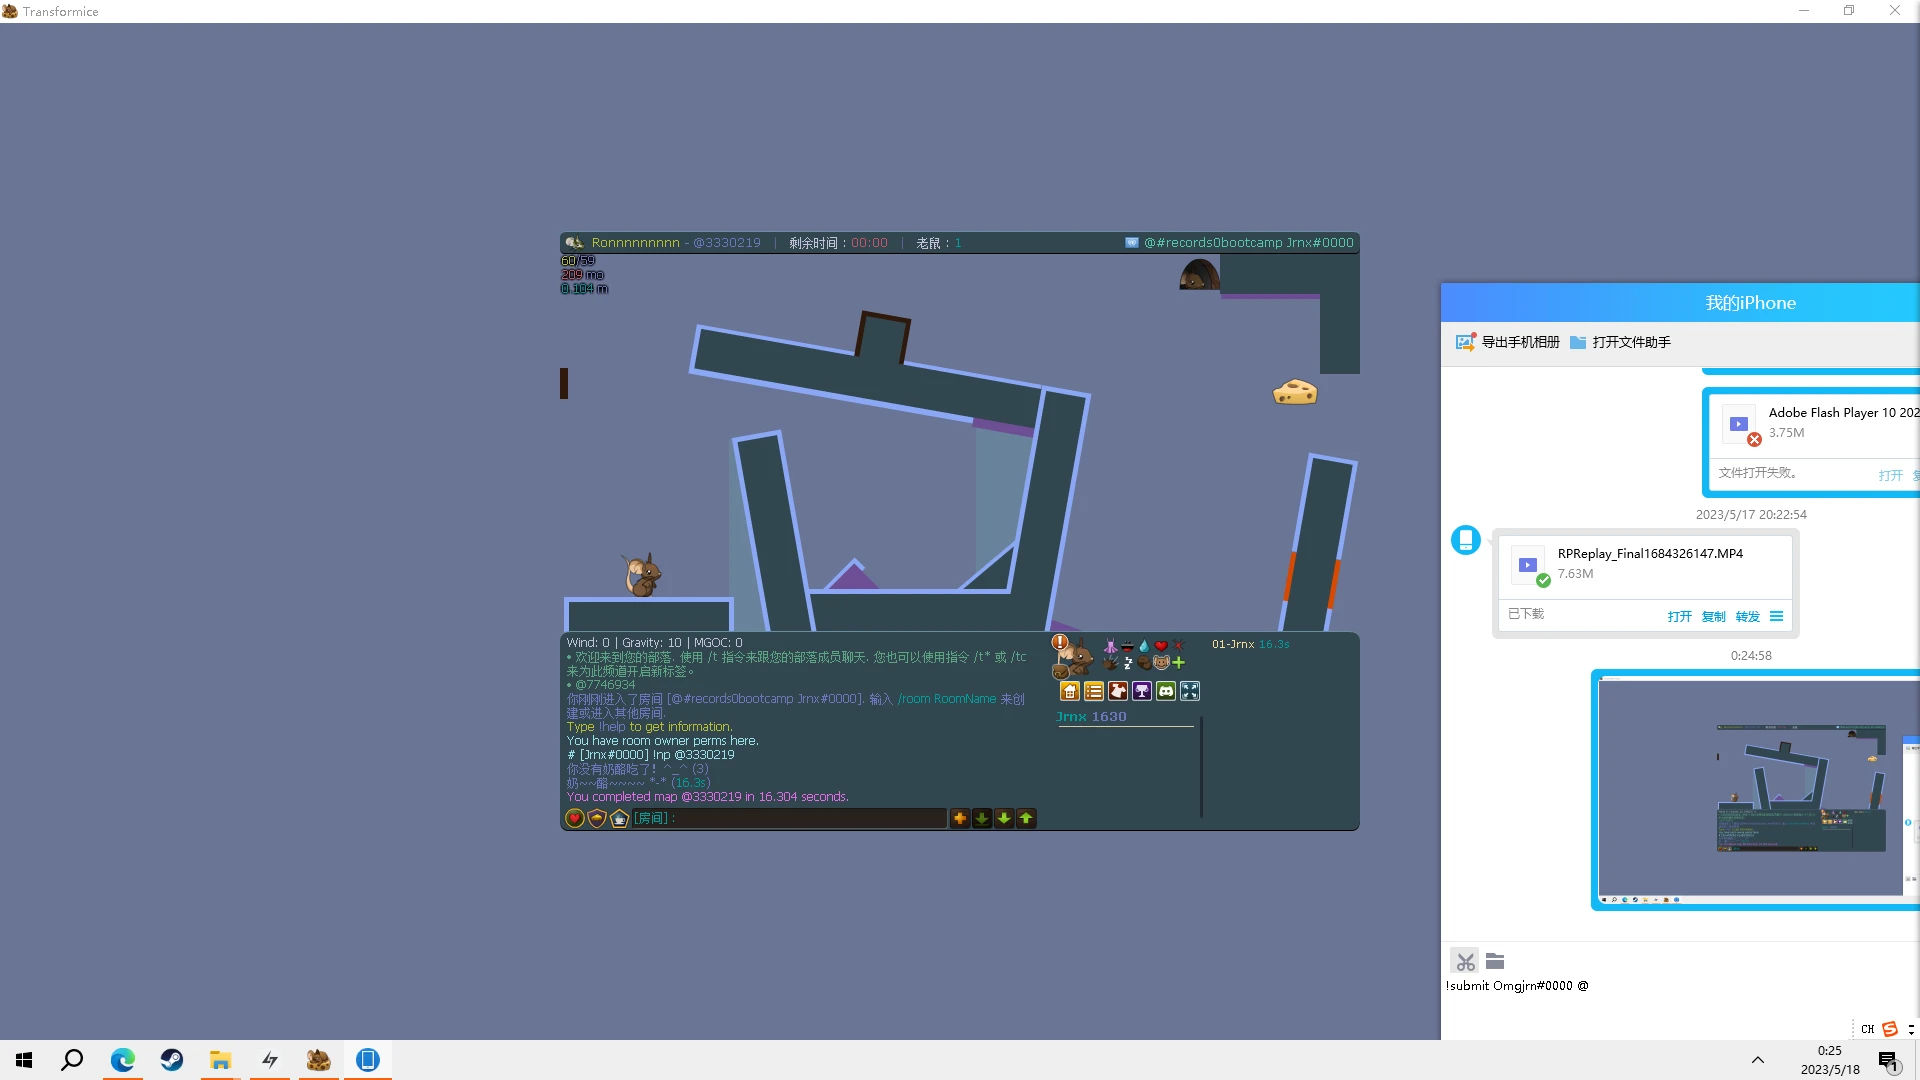This screenshot has height=1080, width=1920.
Task: Click the '01-Jrnx 16.3s' leaderboard entry
Action: 1250,644
